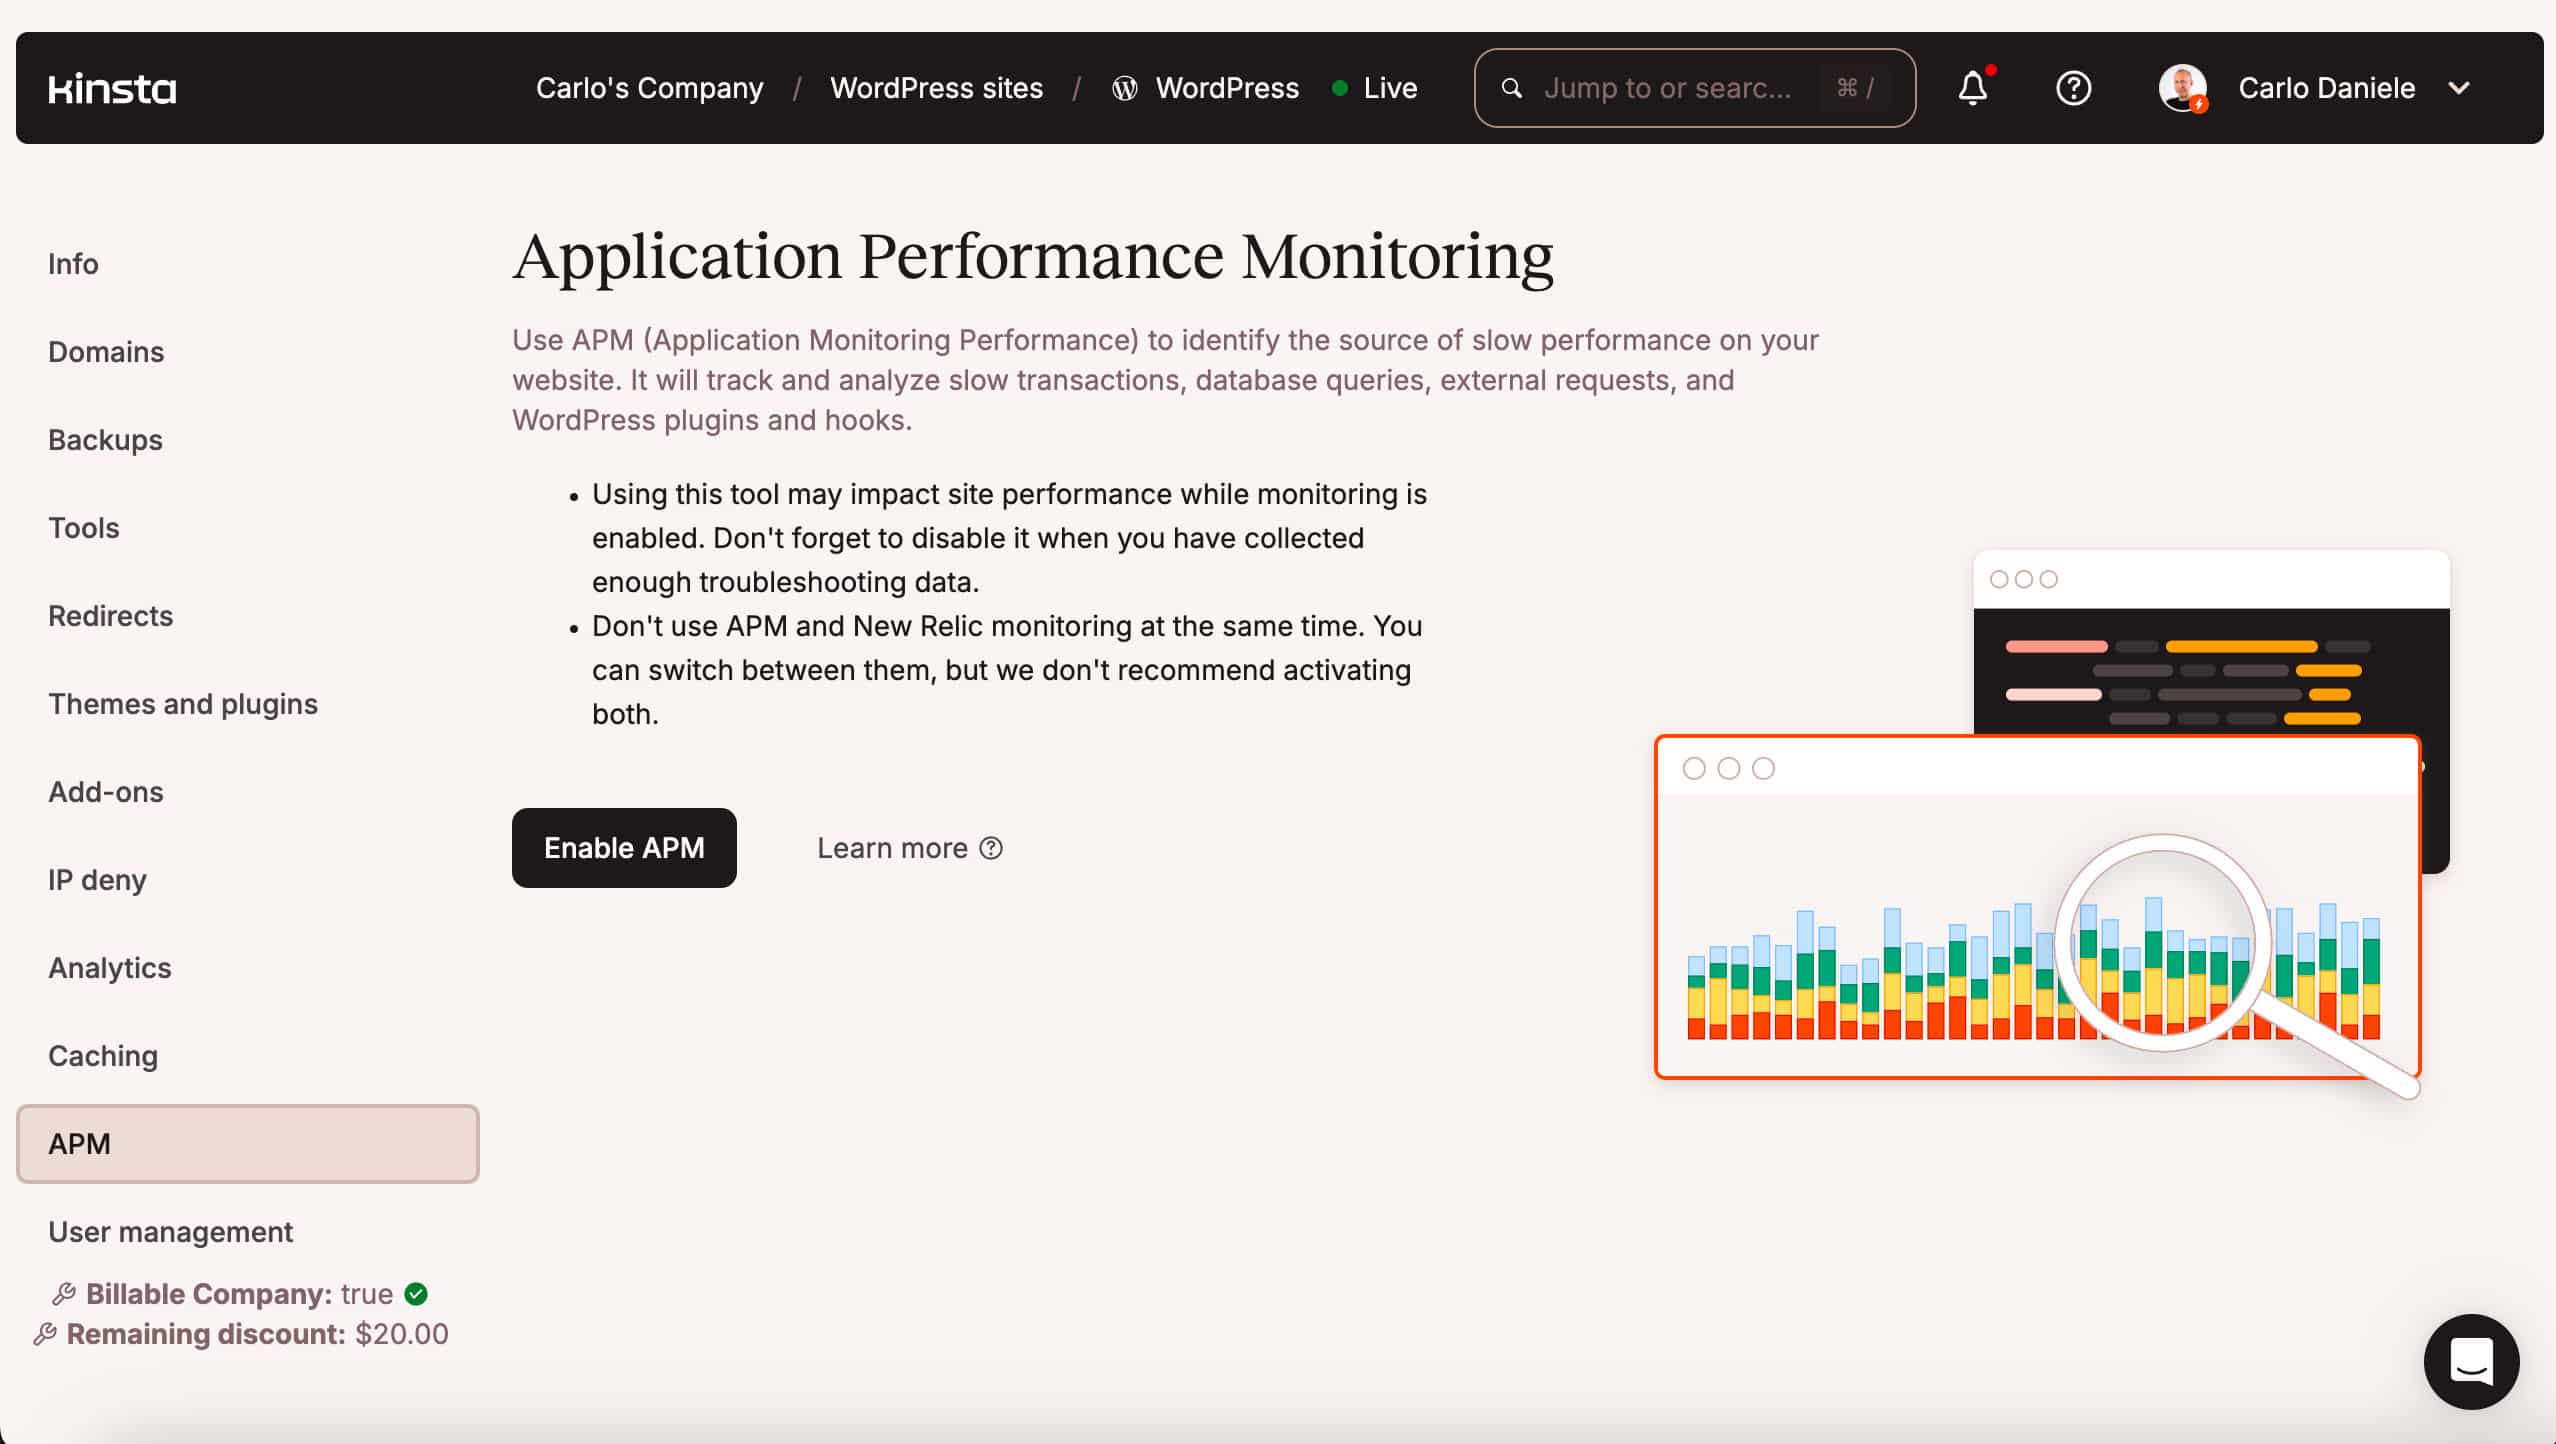Follow the Learn more link

[891, 848]
